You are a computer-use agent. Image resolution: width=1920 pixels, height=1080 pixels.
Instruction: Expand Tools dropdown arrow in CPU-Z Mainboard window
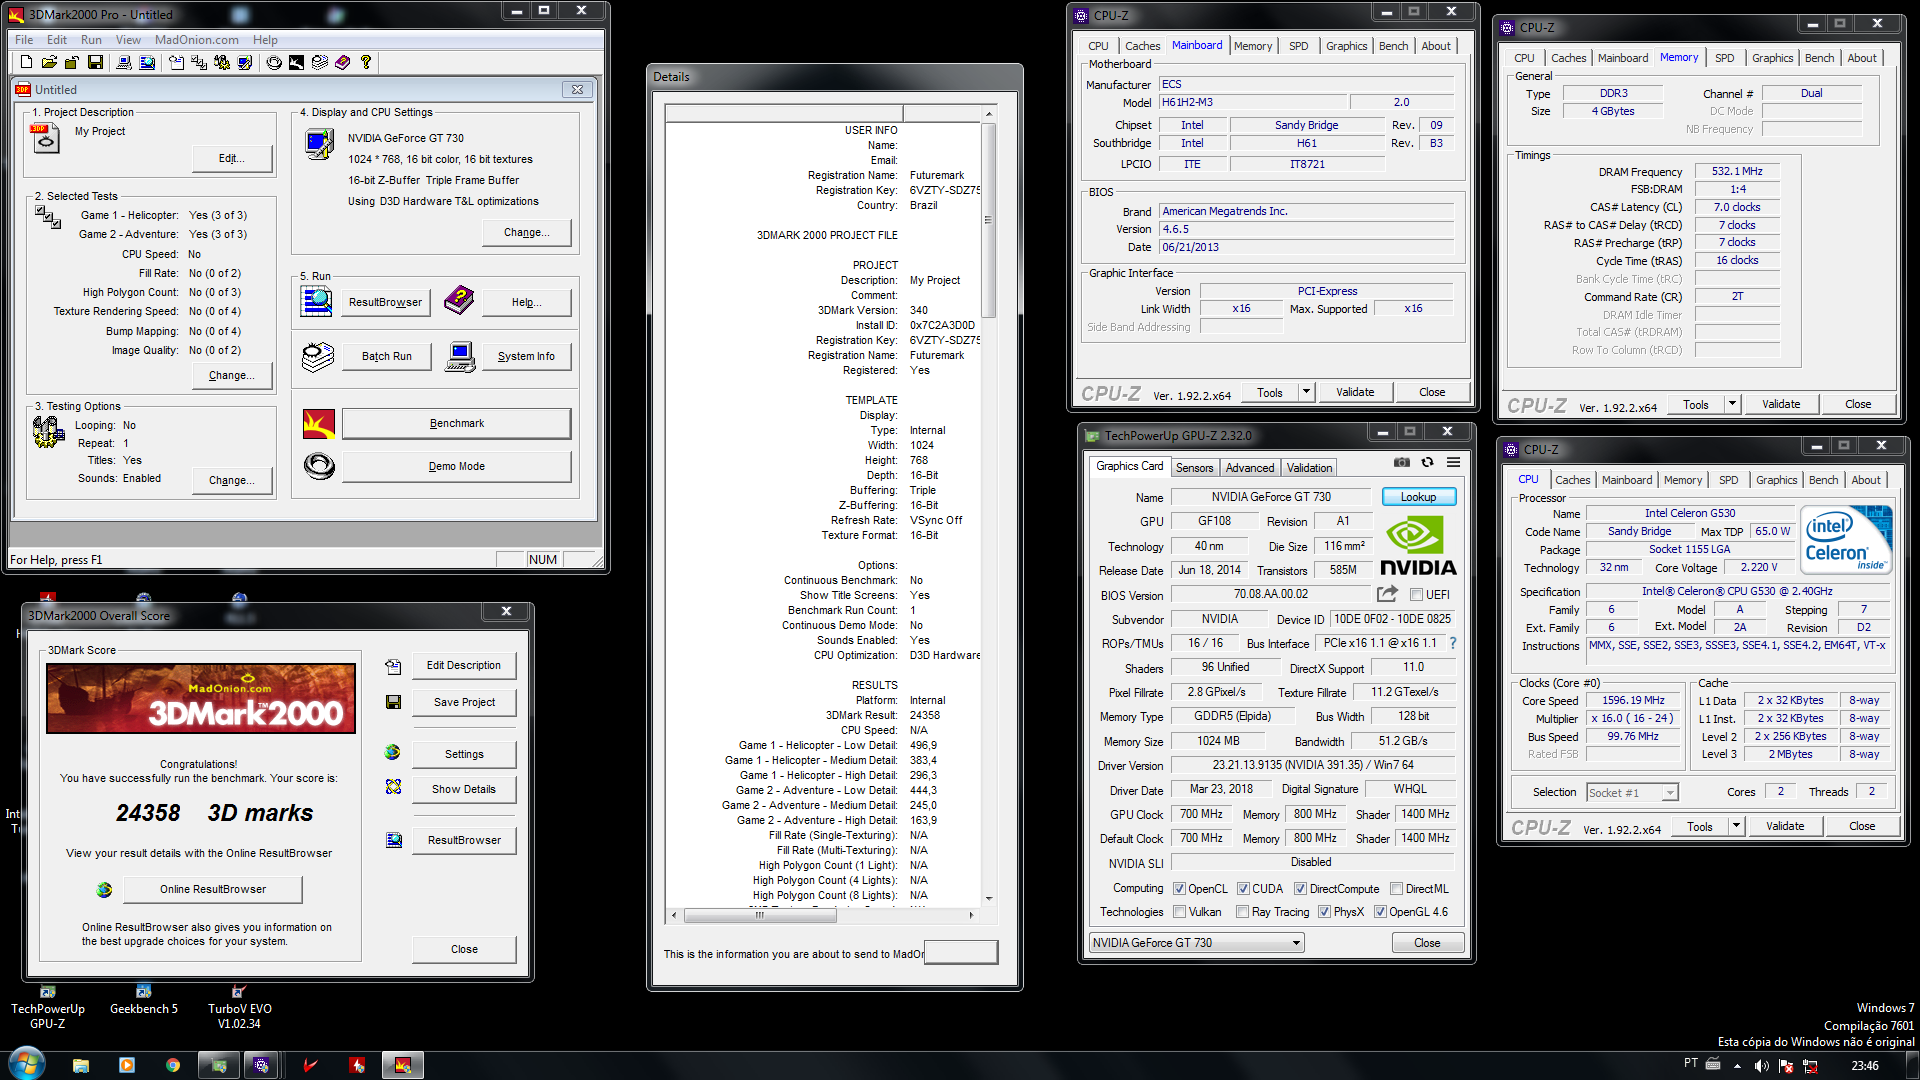click(x=1306, y=392)
